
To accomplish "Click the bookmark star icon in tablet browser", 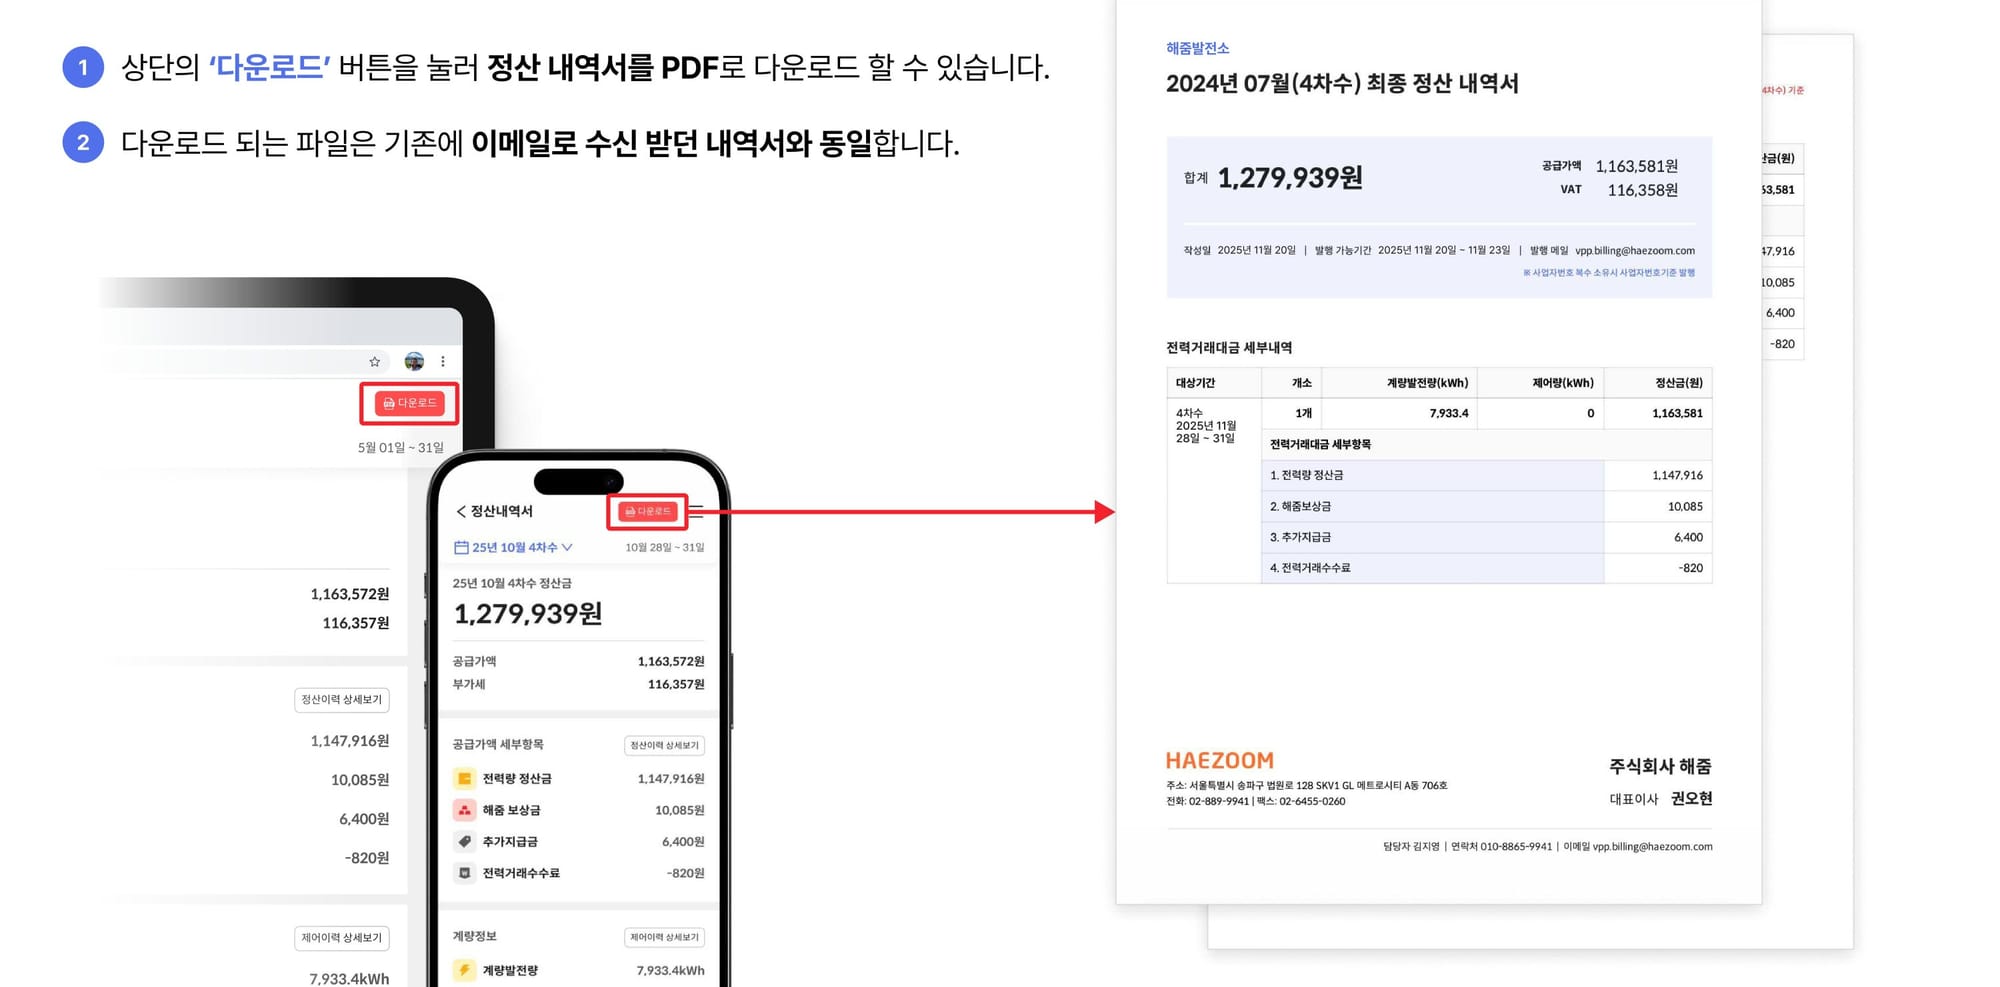I will [x=375, y=361].
